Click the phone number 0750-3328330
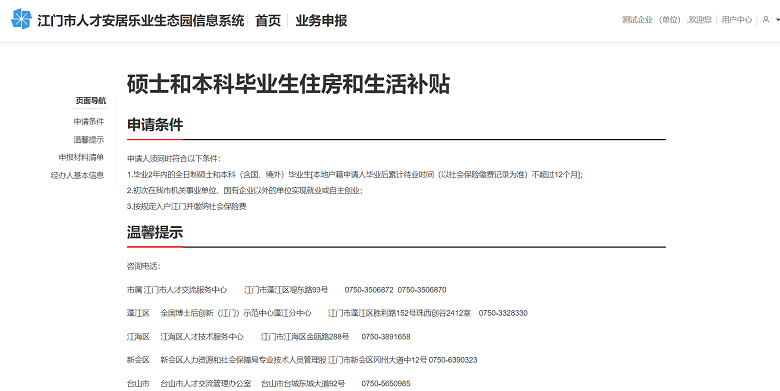The height and width of the screenshot is (391, 780). [x=503, y=313]
